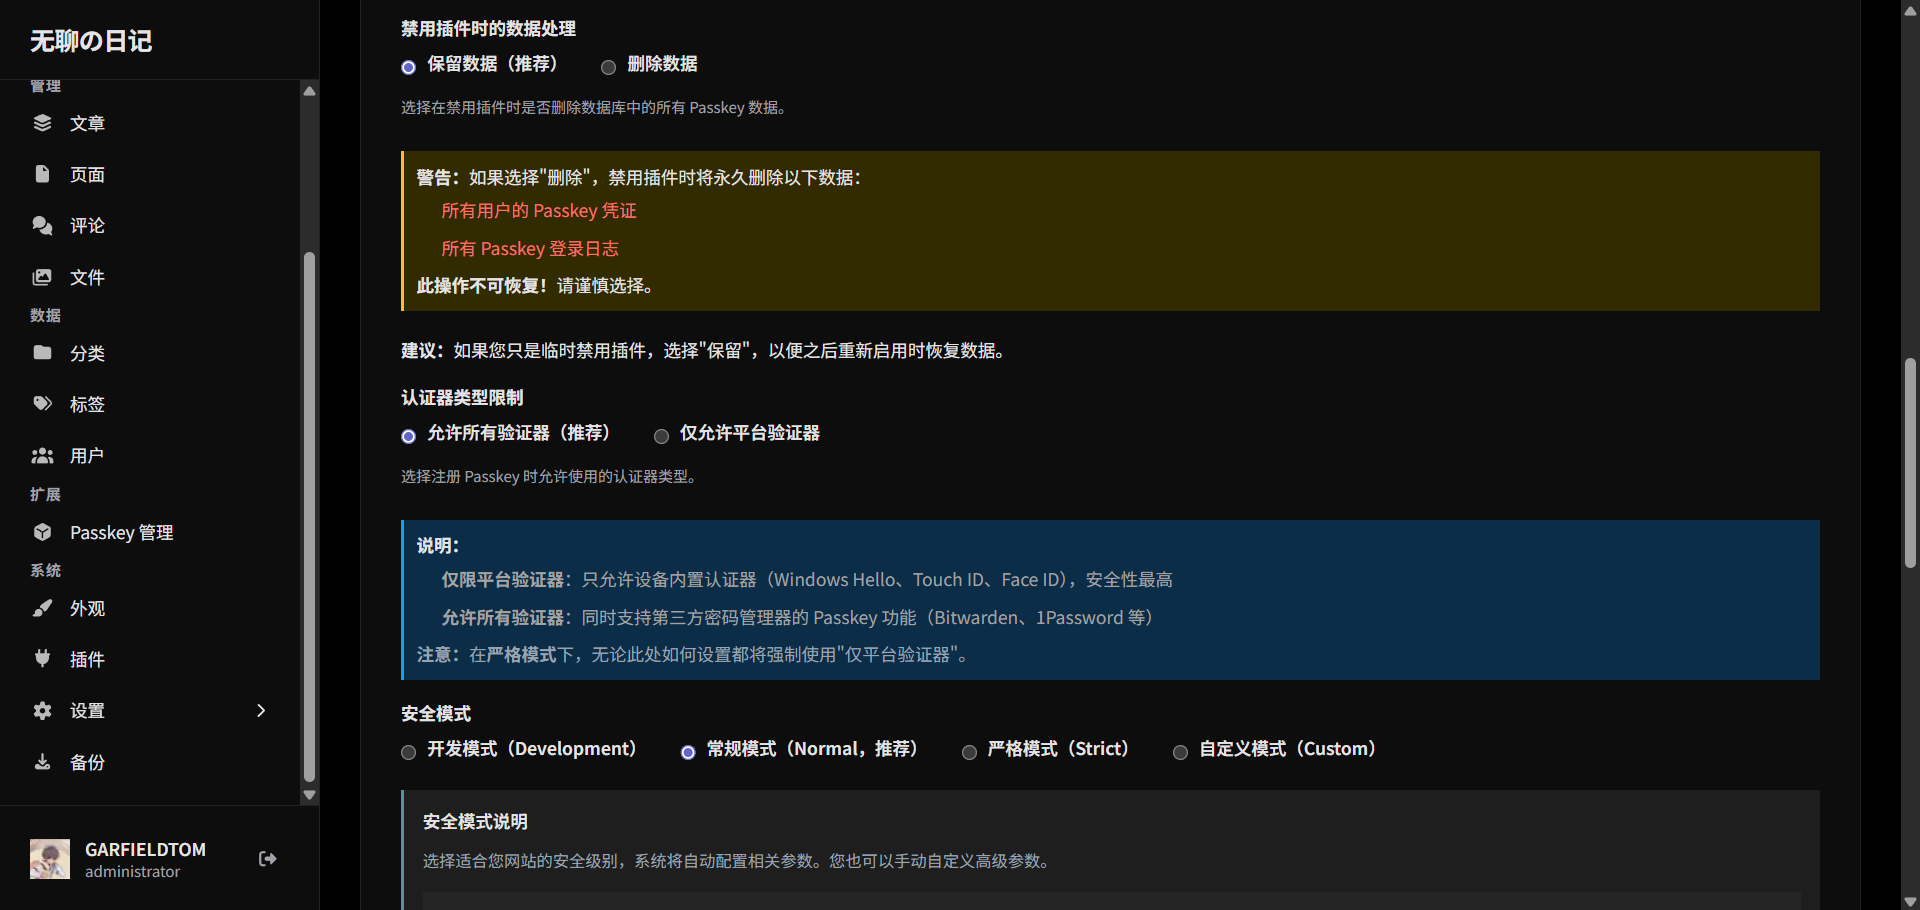Click the 备份 download icon

click(42, 762)
